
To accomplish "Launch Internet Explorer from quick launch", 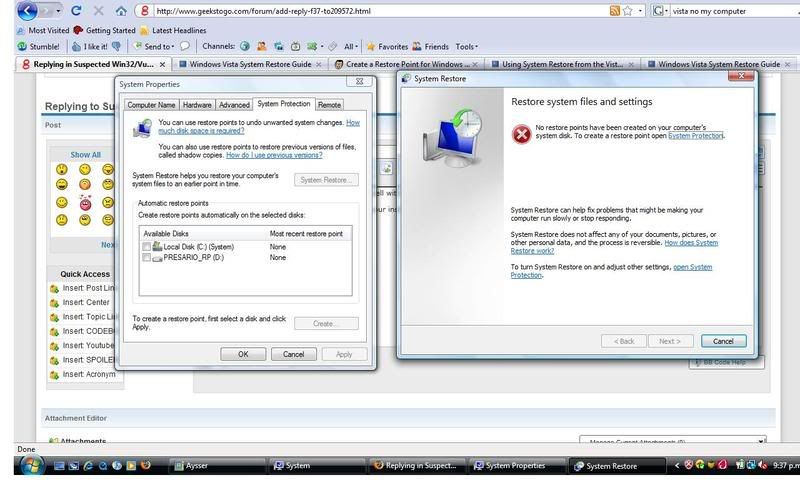I will coord(88,465).
